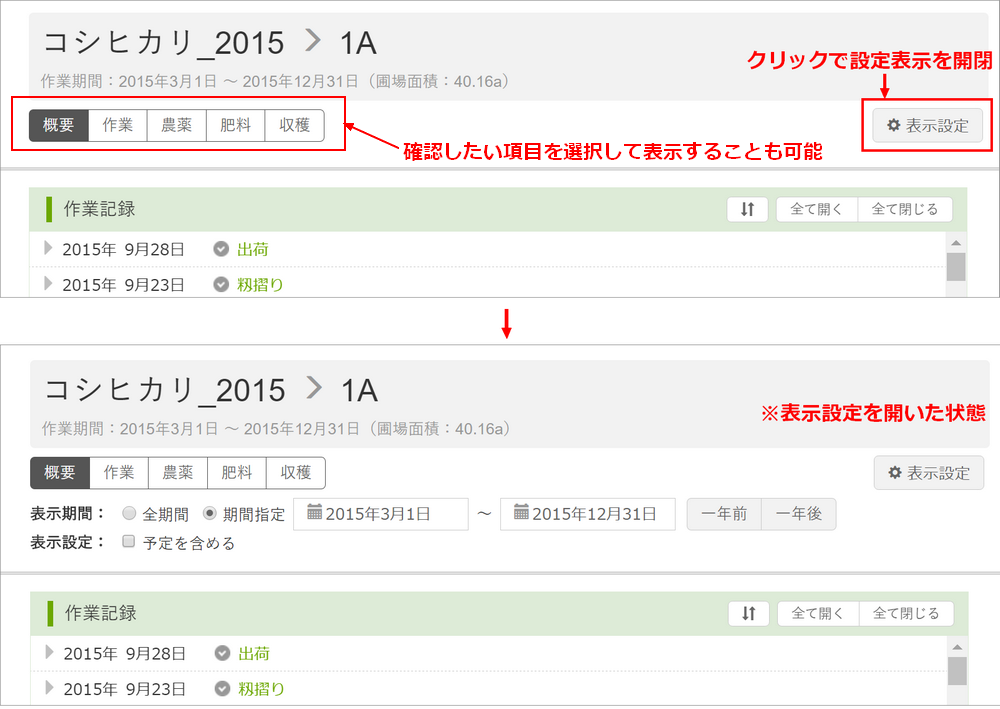Switch to the 収穫 tab in the lower panel
Image resolution: width=1000 pixels, height=709 pixels.
click(x=296, y=473)
